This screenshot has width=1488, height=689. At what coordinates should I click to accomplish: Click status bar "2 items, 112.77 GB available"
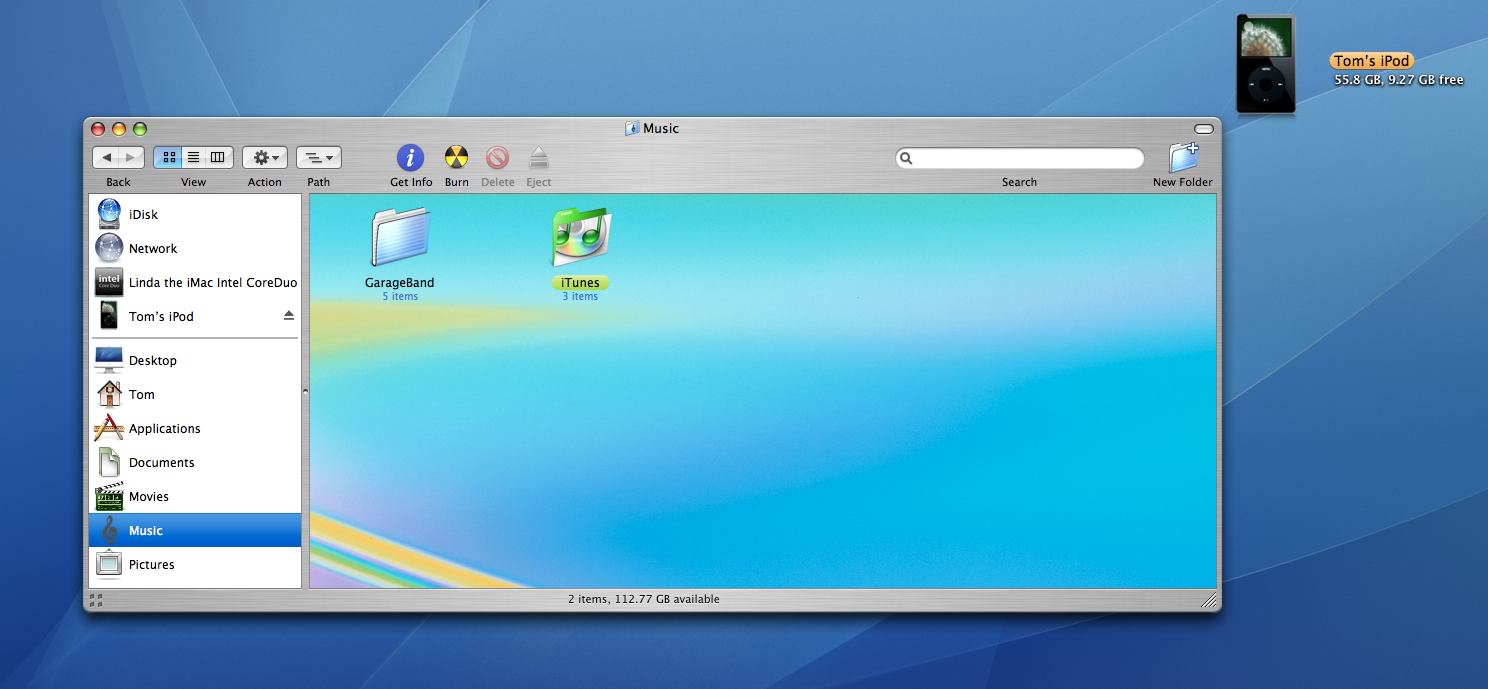(644, 599)
